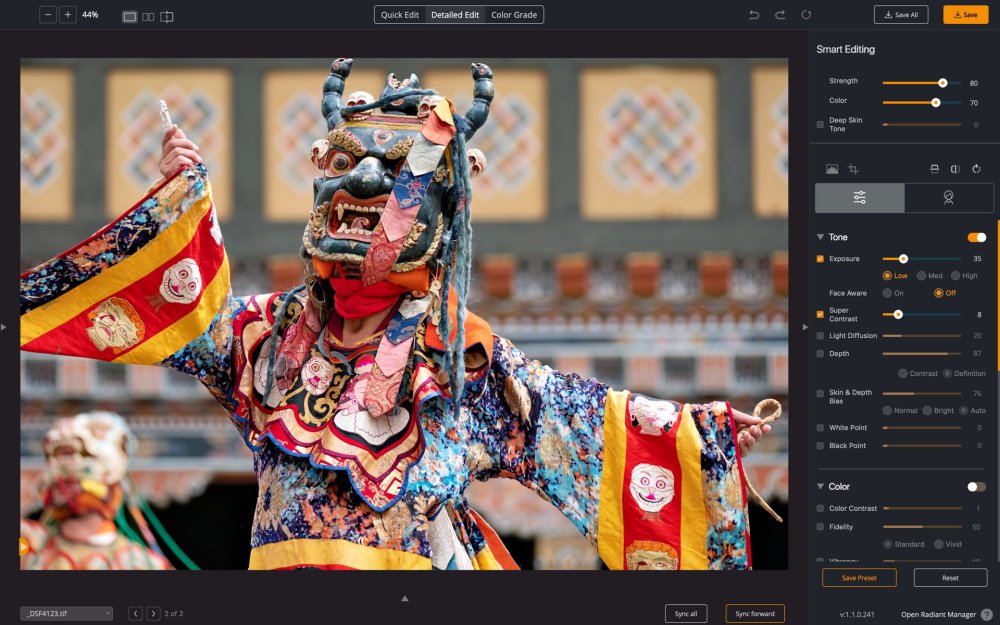Screen dimensions: 1000x625
Task: Zoom out with the minus button
Action: (x=48, y=15)
